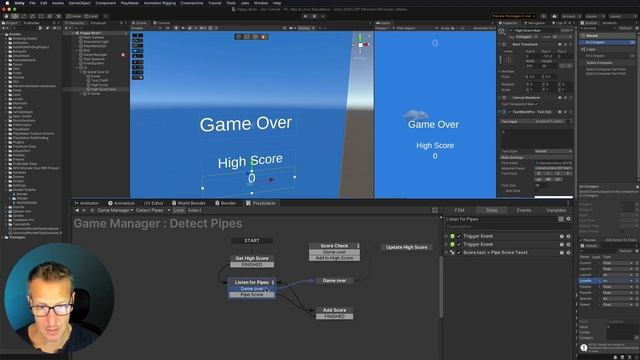
Task: Select the Update High Score state node
Action: 406,247
